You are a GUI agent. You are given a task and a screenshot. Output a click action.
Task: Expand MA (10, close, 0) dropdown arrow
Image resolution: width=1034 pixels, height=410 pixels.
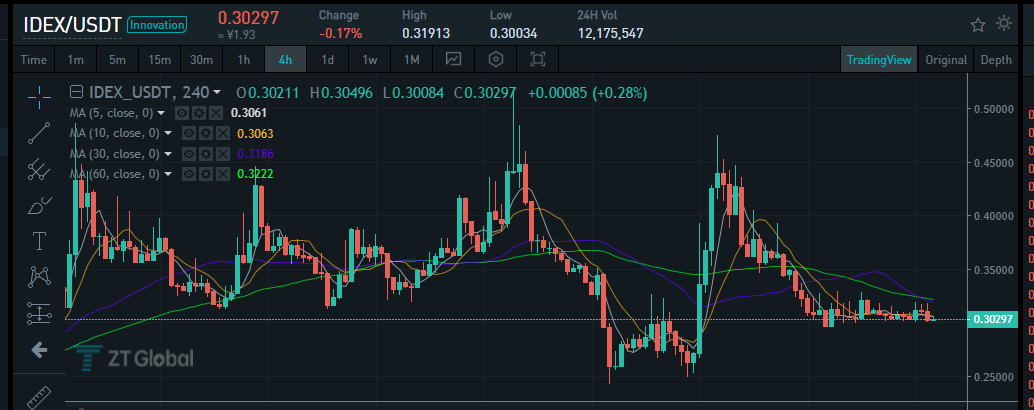168,133
